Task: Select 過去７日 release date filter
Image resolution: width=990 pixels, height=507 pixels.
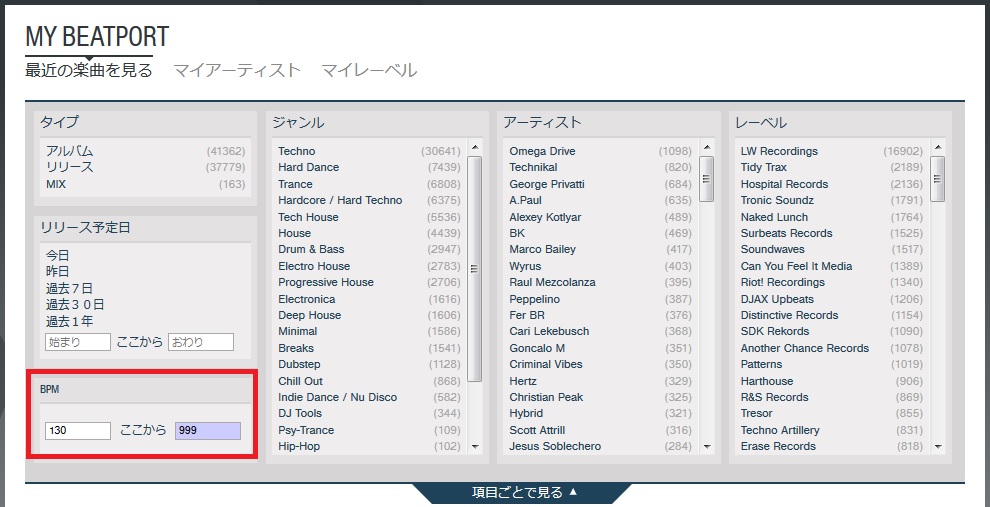Action: tap(69, 289)
